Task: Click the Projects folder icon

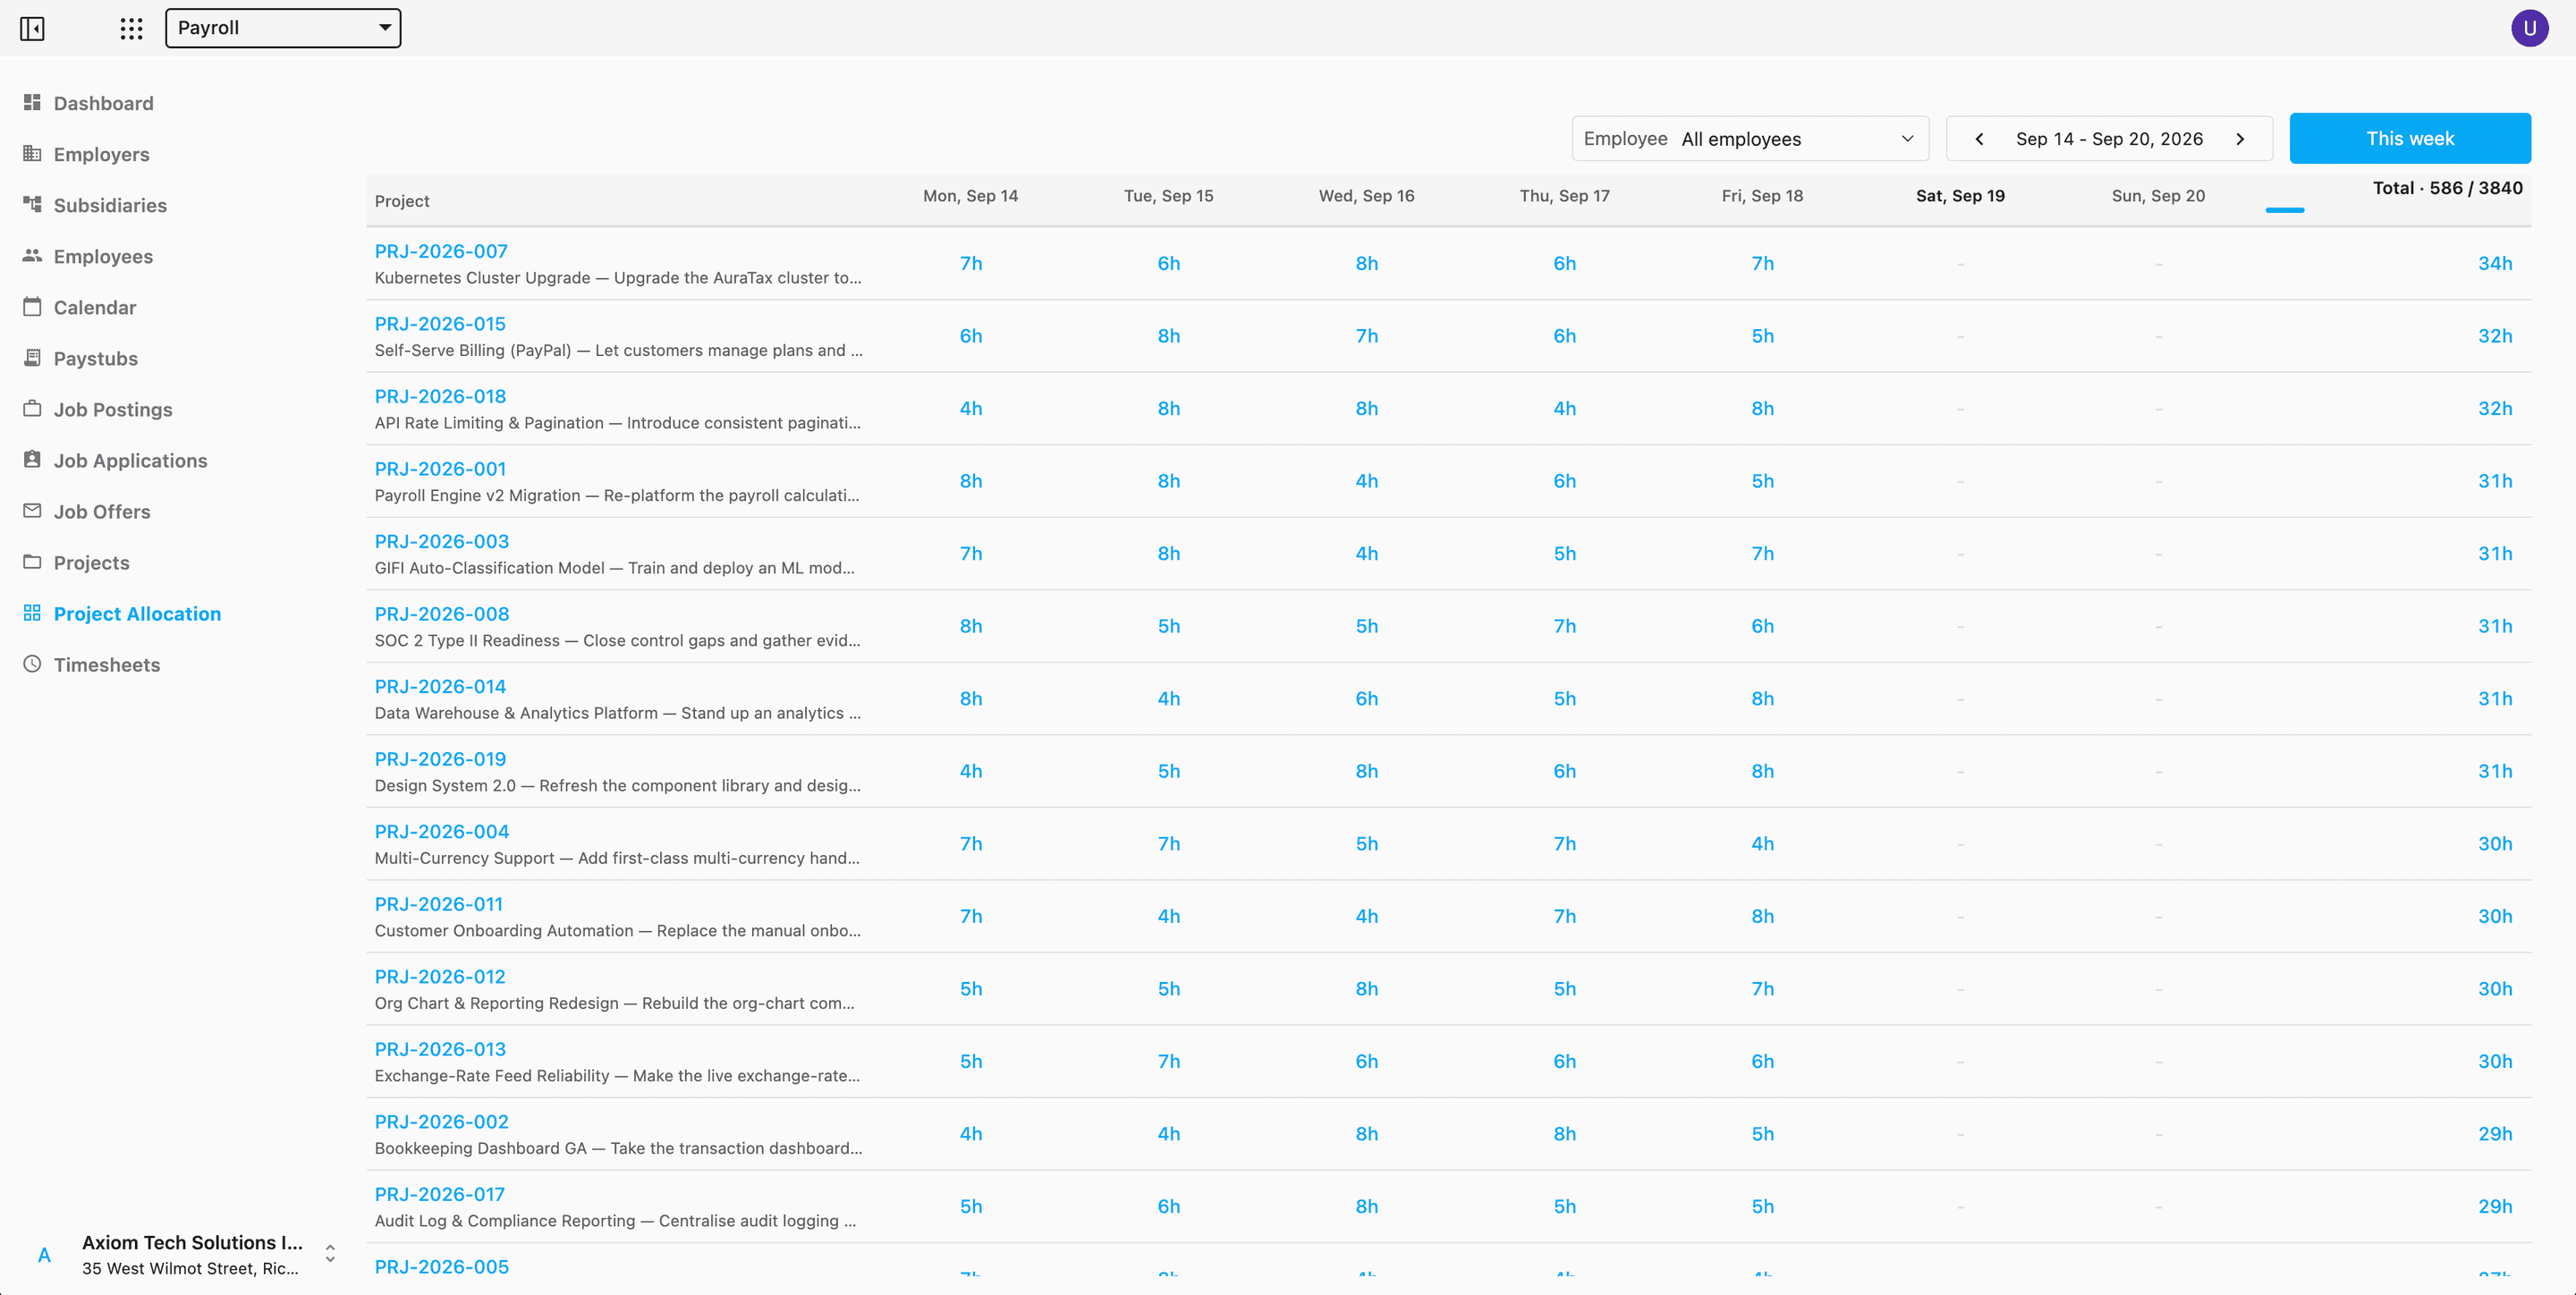Action: click(32, 561)
